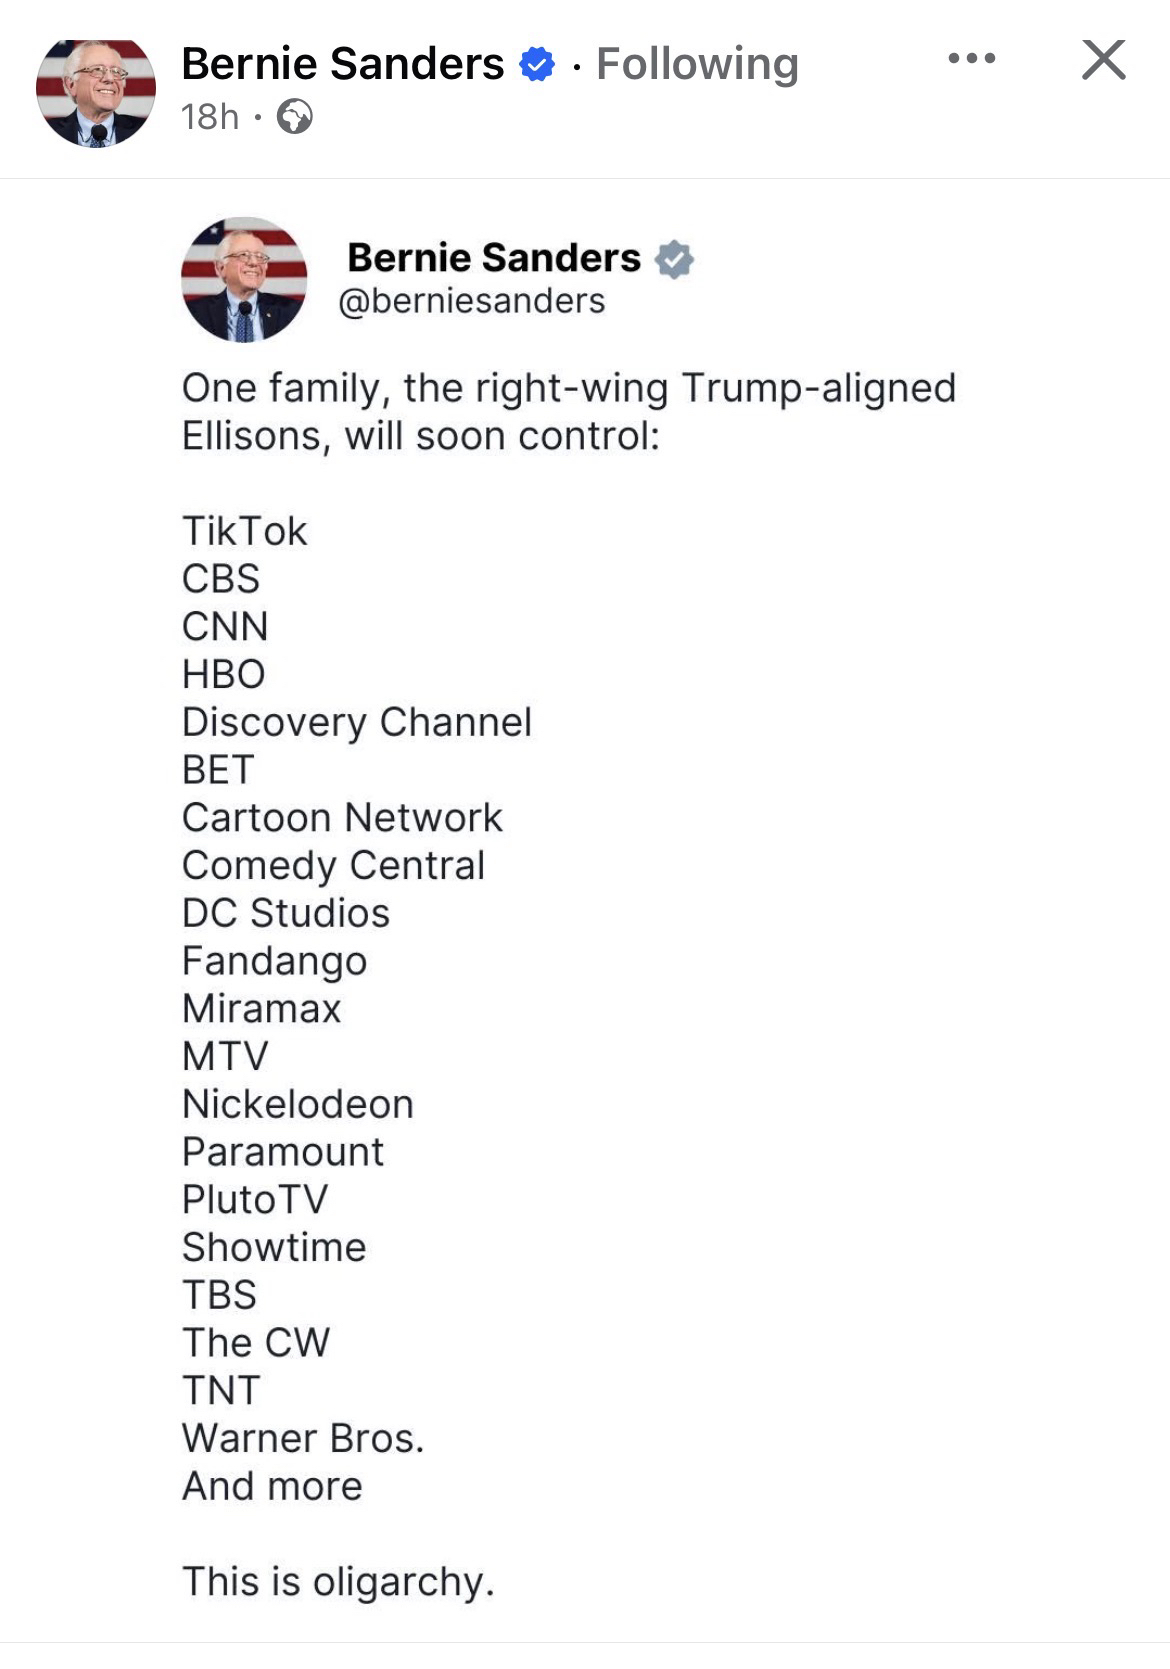Click the bold Bernie Sanders name in the tweet

click(494, 258)
